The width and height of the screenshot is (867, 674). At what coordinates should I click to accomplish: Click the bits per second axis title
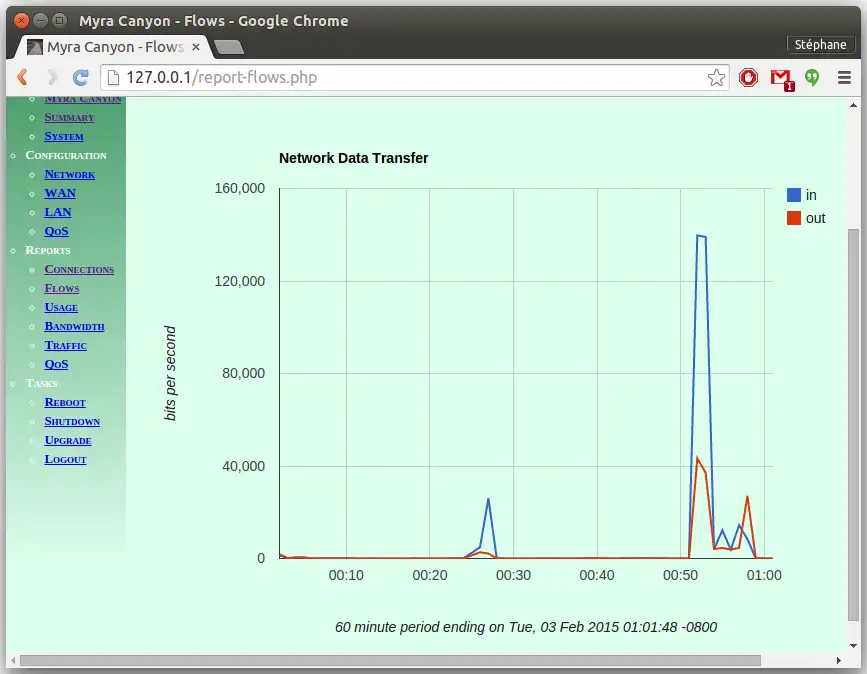(x=170, y=373)
